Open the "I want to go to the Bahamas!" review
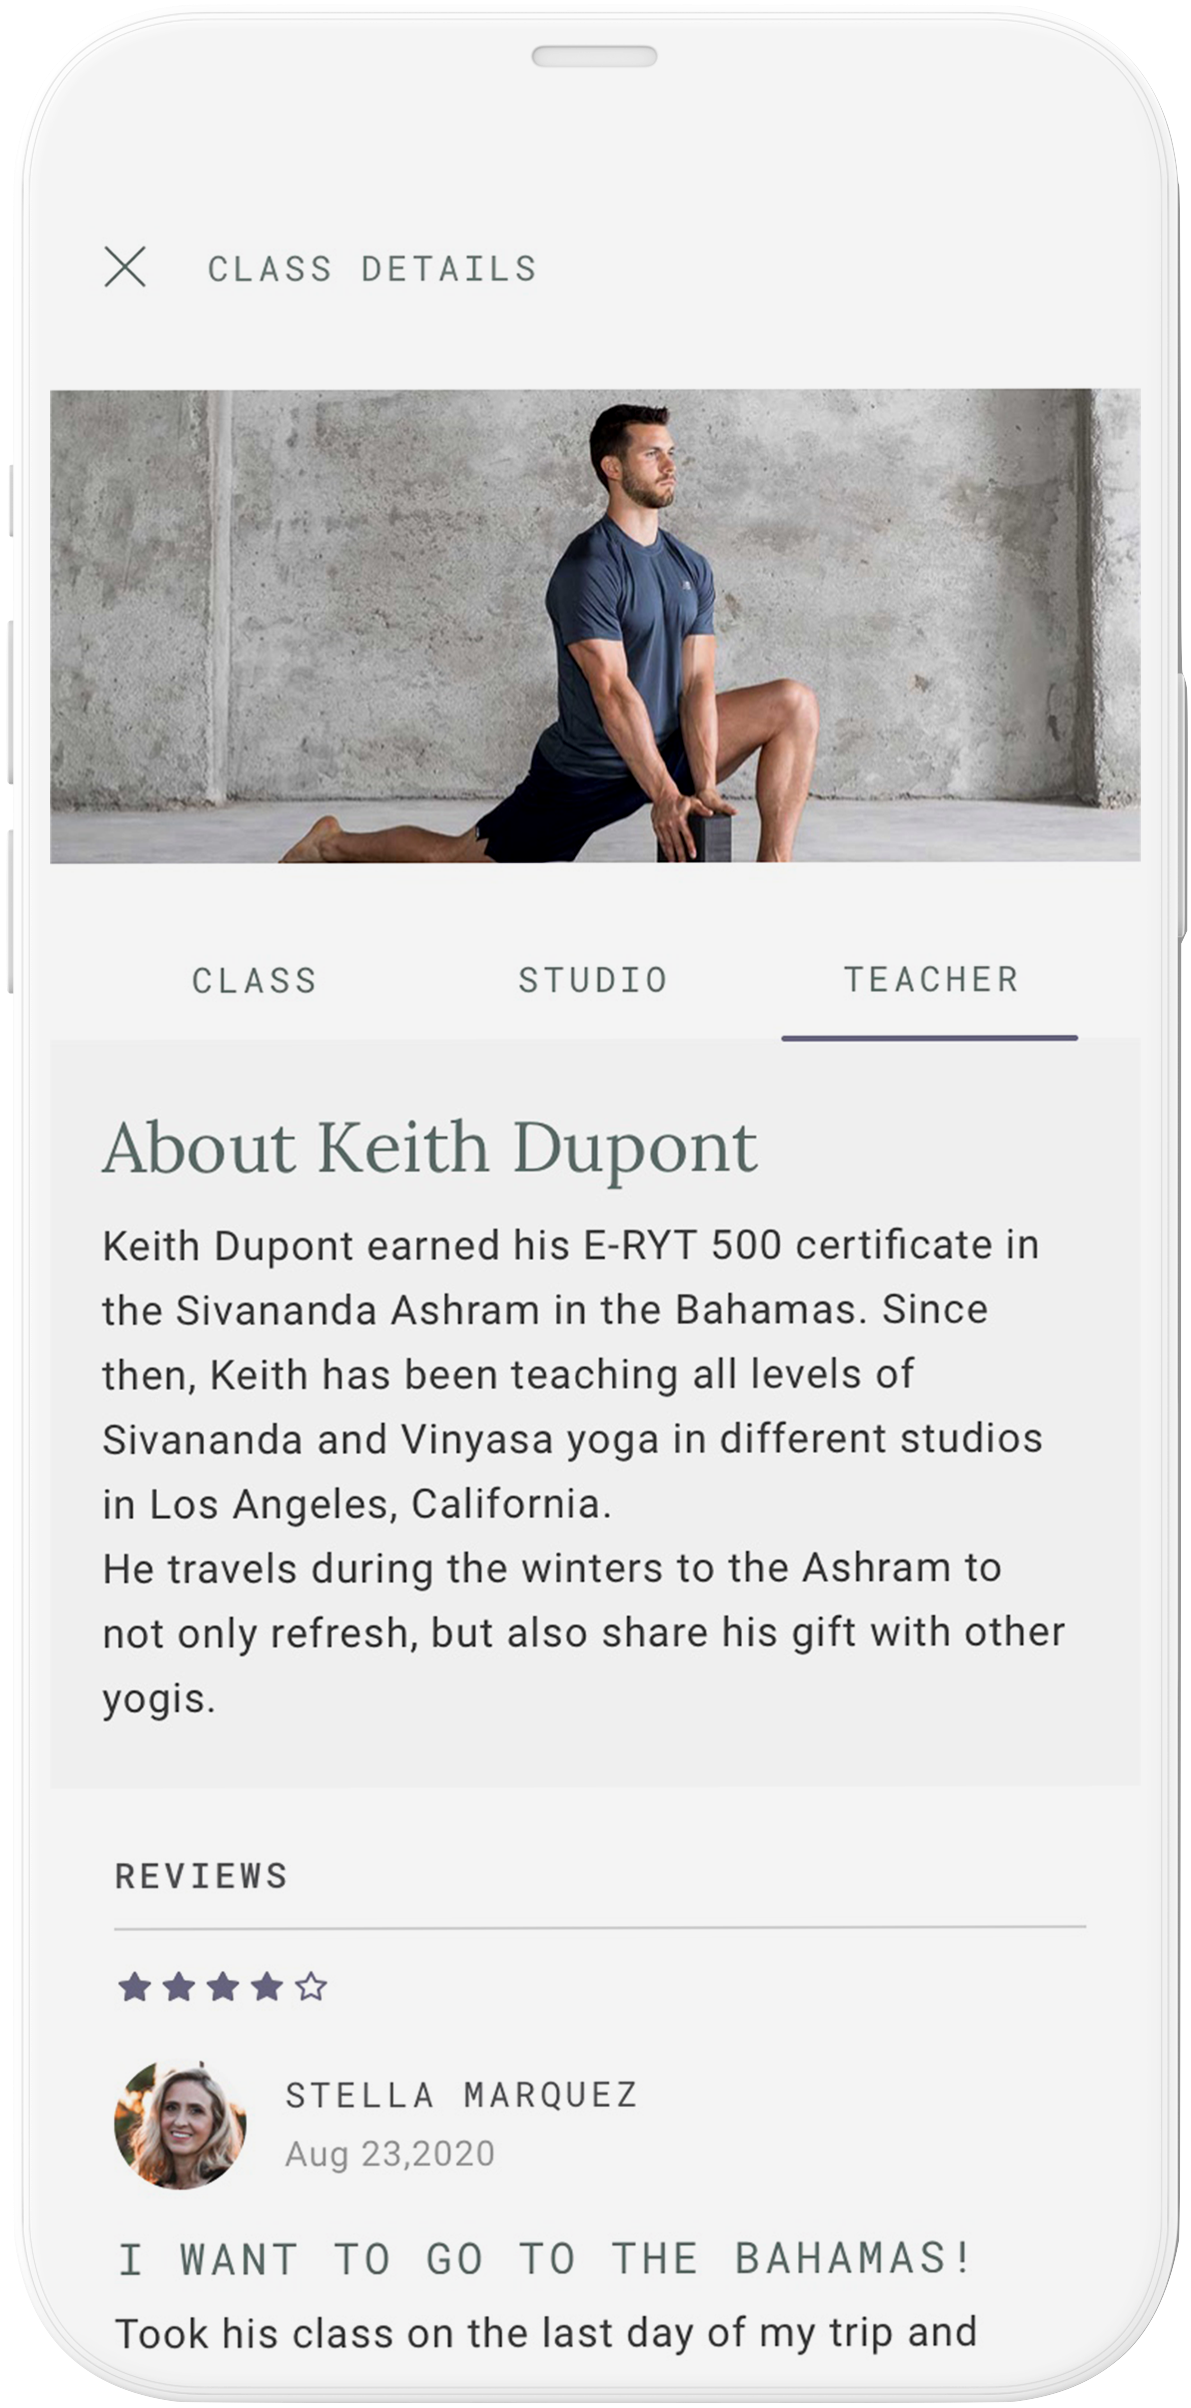1191x2408 pixels. click(x=545, y=2259)
